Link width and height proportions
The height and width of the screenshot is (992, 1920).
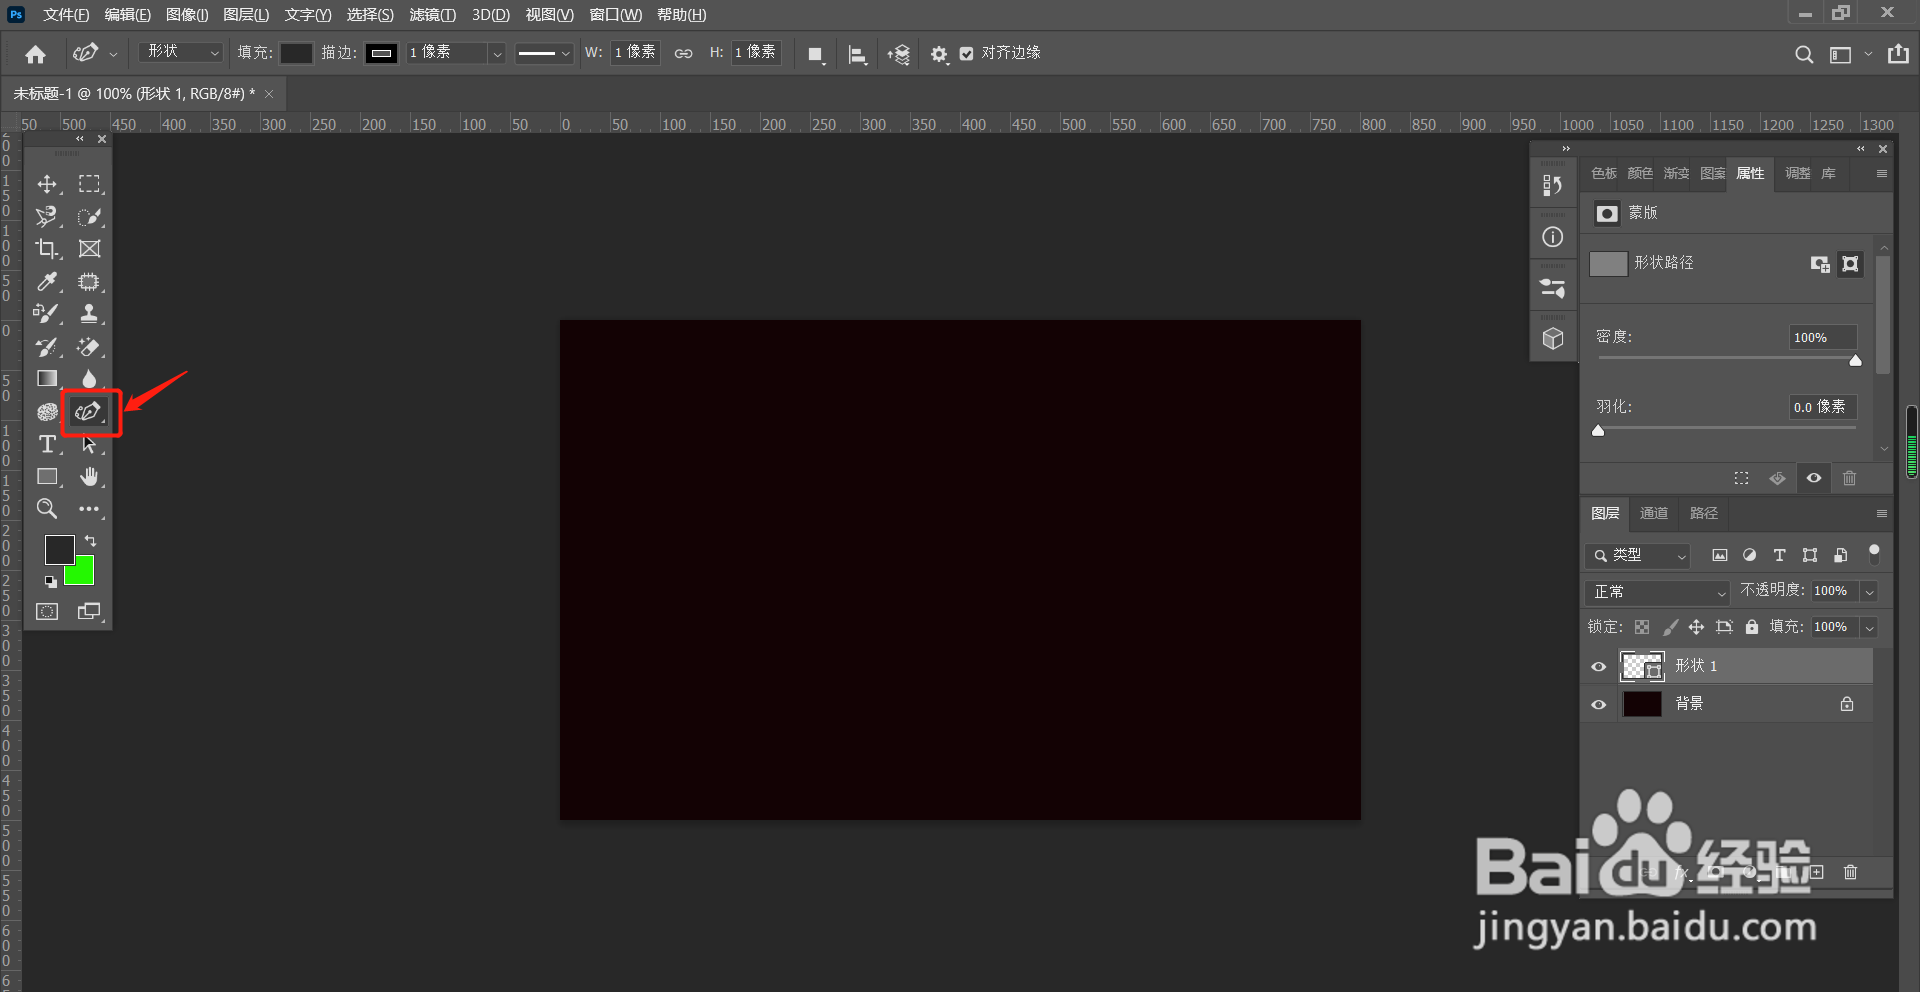point(683,54)
